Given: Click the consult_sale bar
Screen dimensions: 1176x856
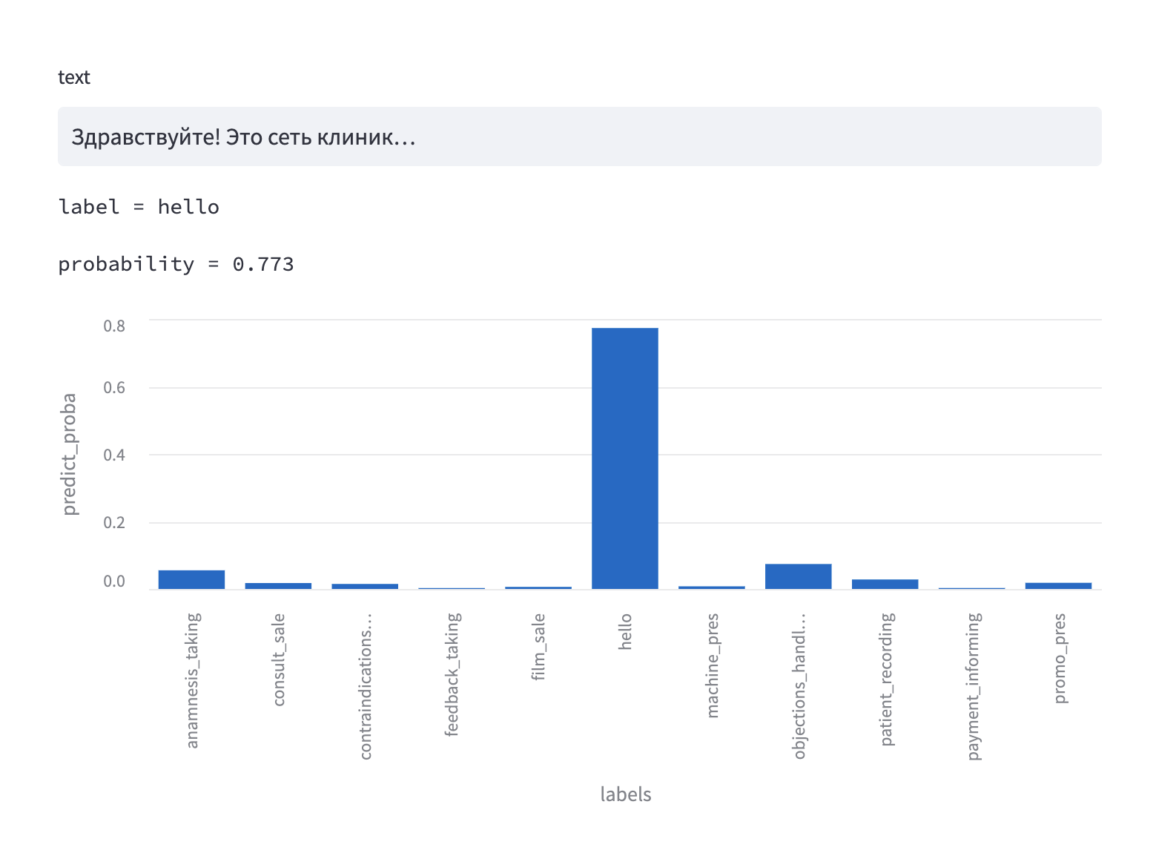Looking at the screenshot, I should point(278,585).
